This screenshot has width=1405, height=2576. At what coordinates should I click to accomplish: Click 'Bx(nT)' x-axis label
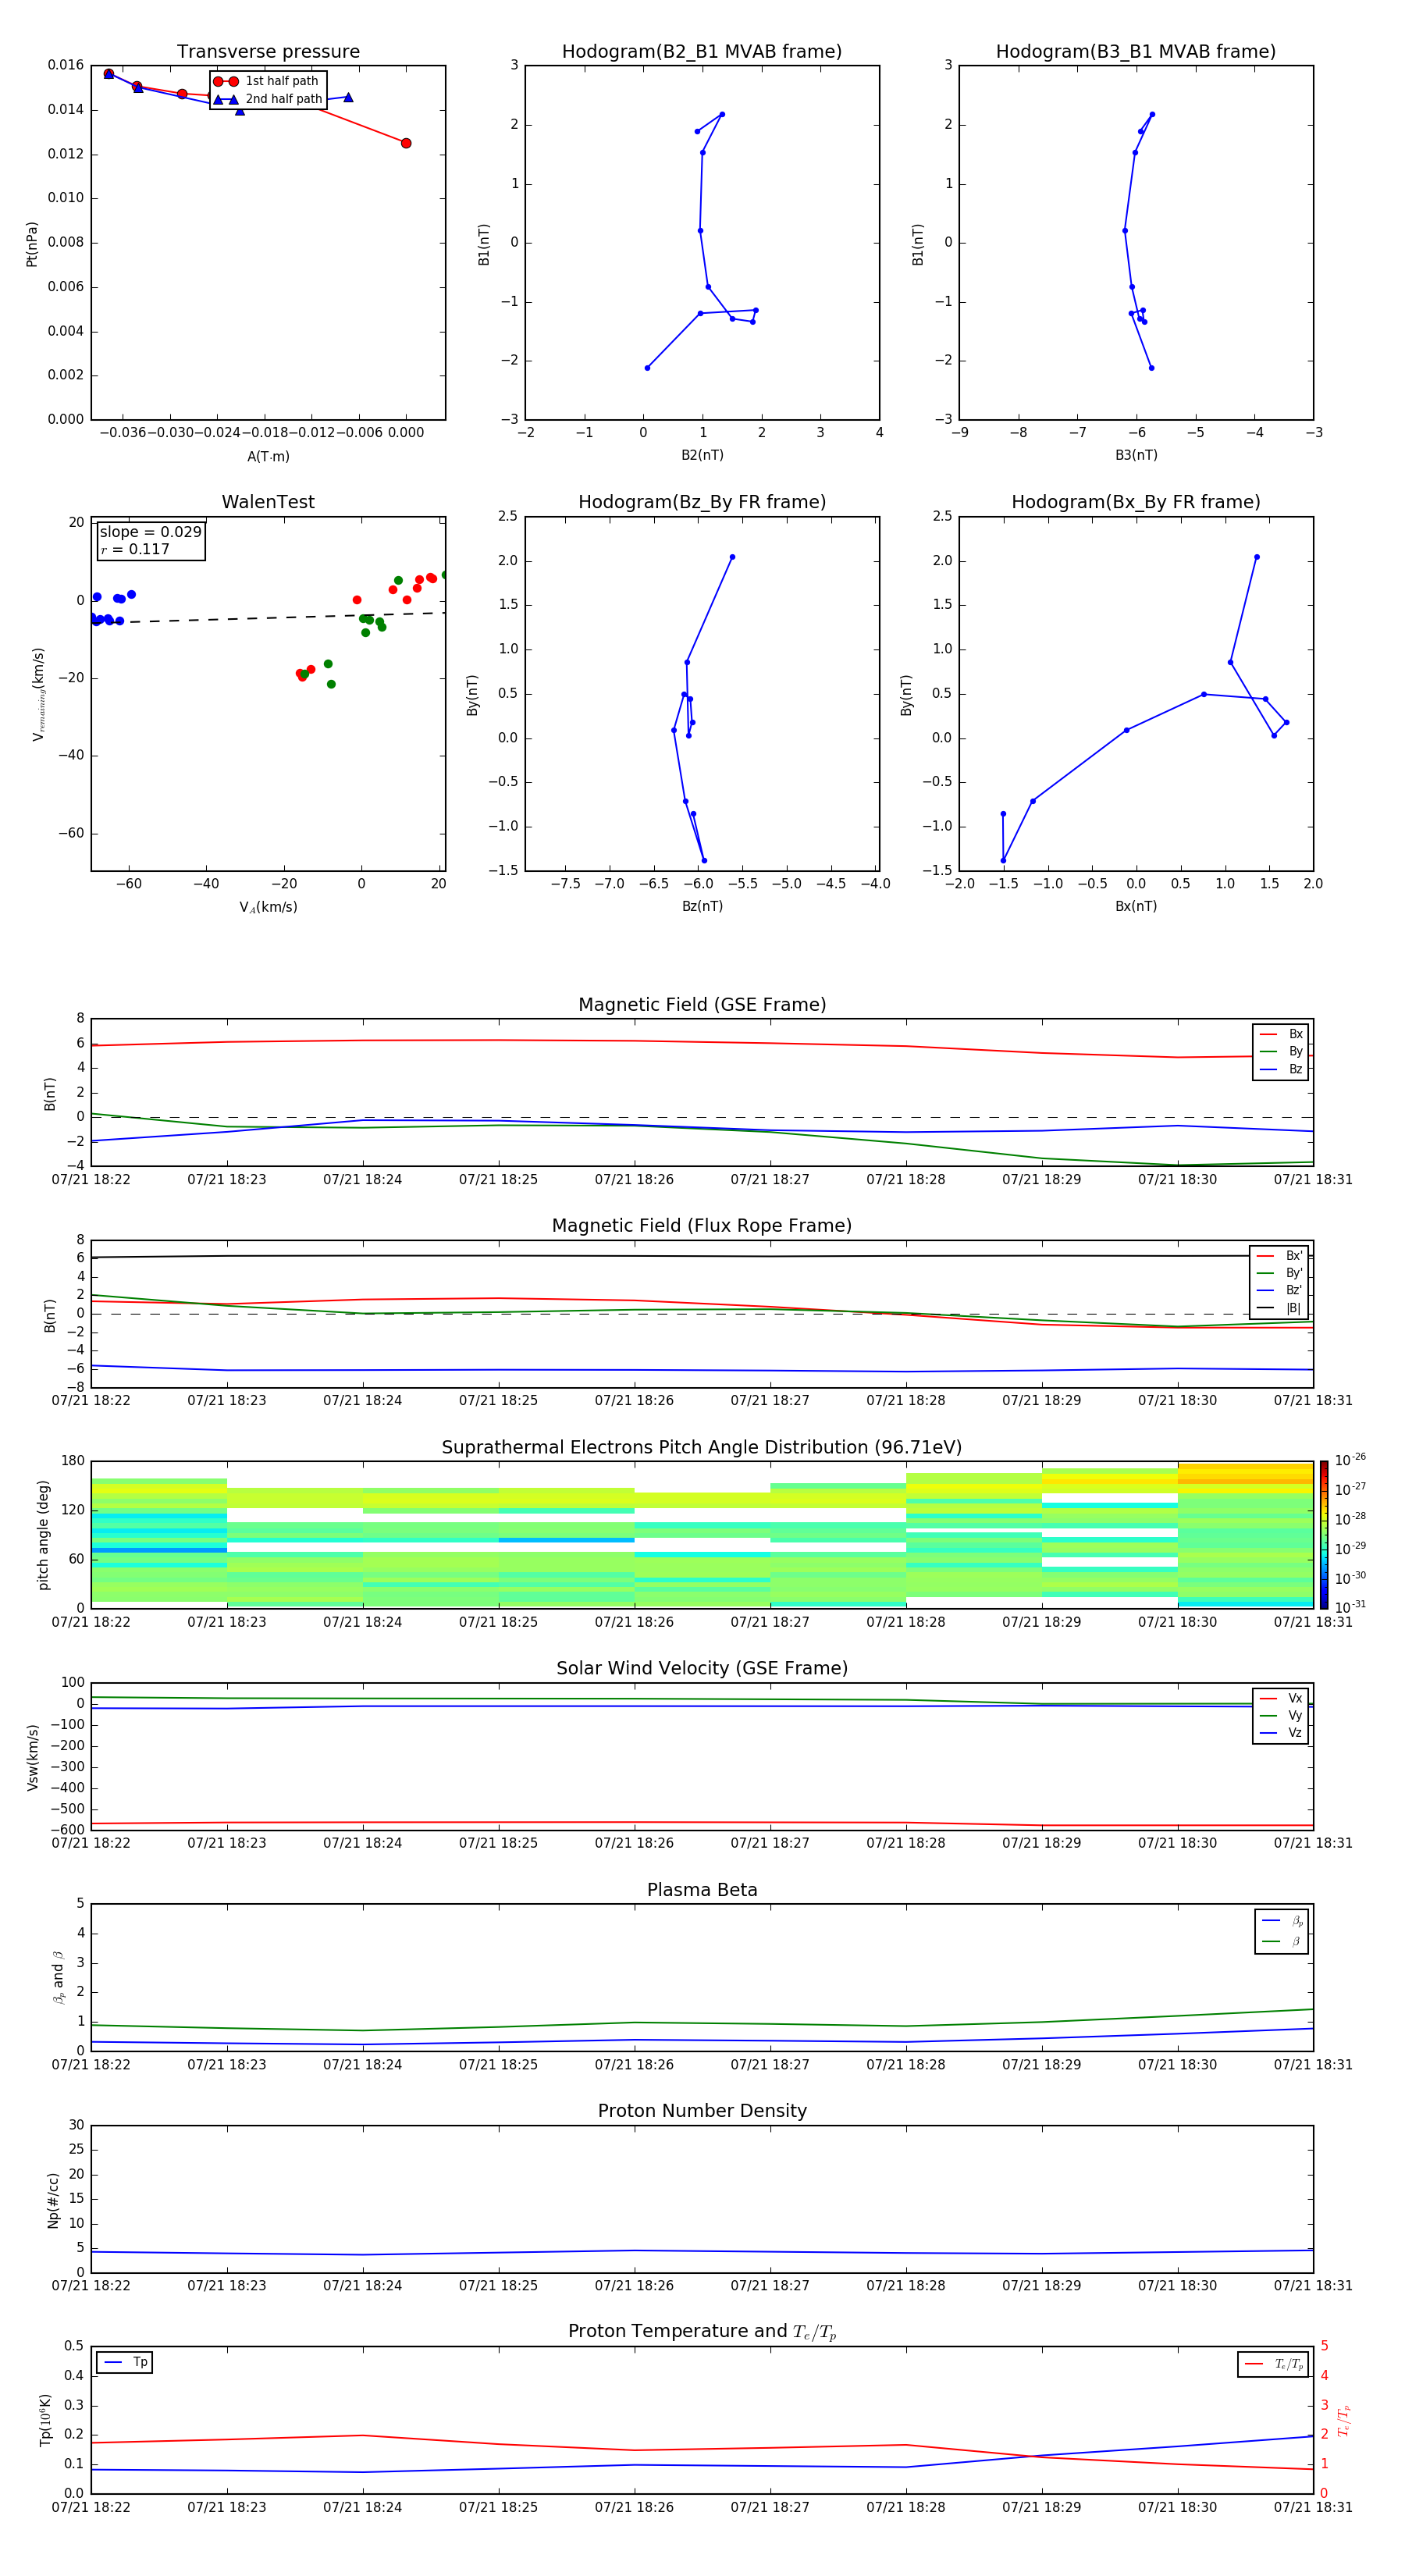tap(1136, 906)
